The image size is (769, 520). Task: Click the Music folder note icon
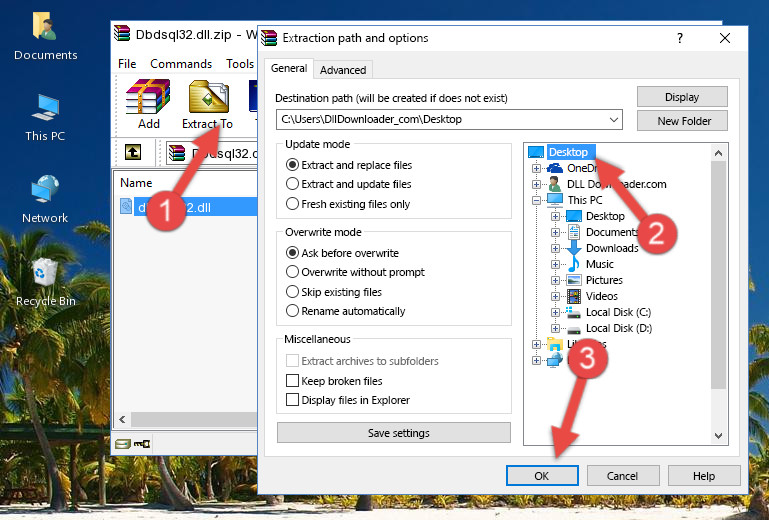573,264
